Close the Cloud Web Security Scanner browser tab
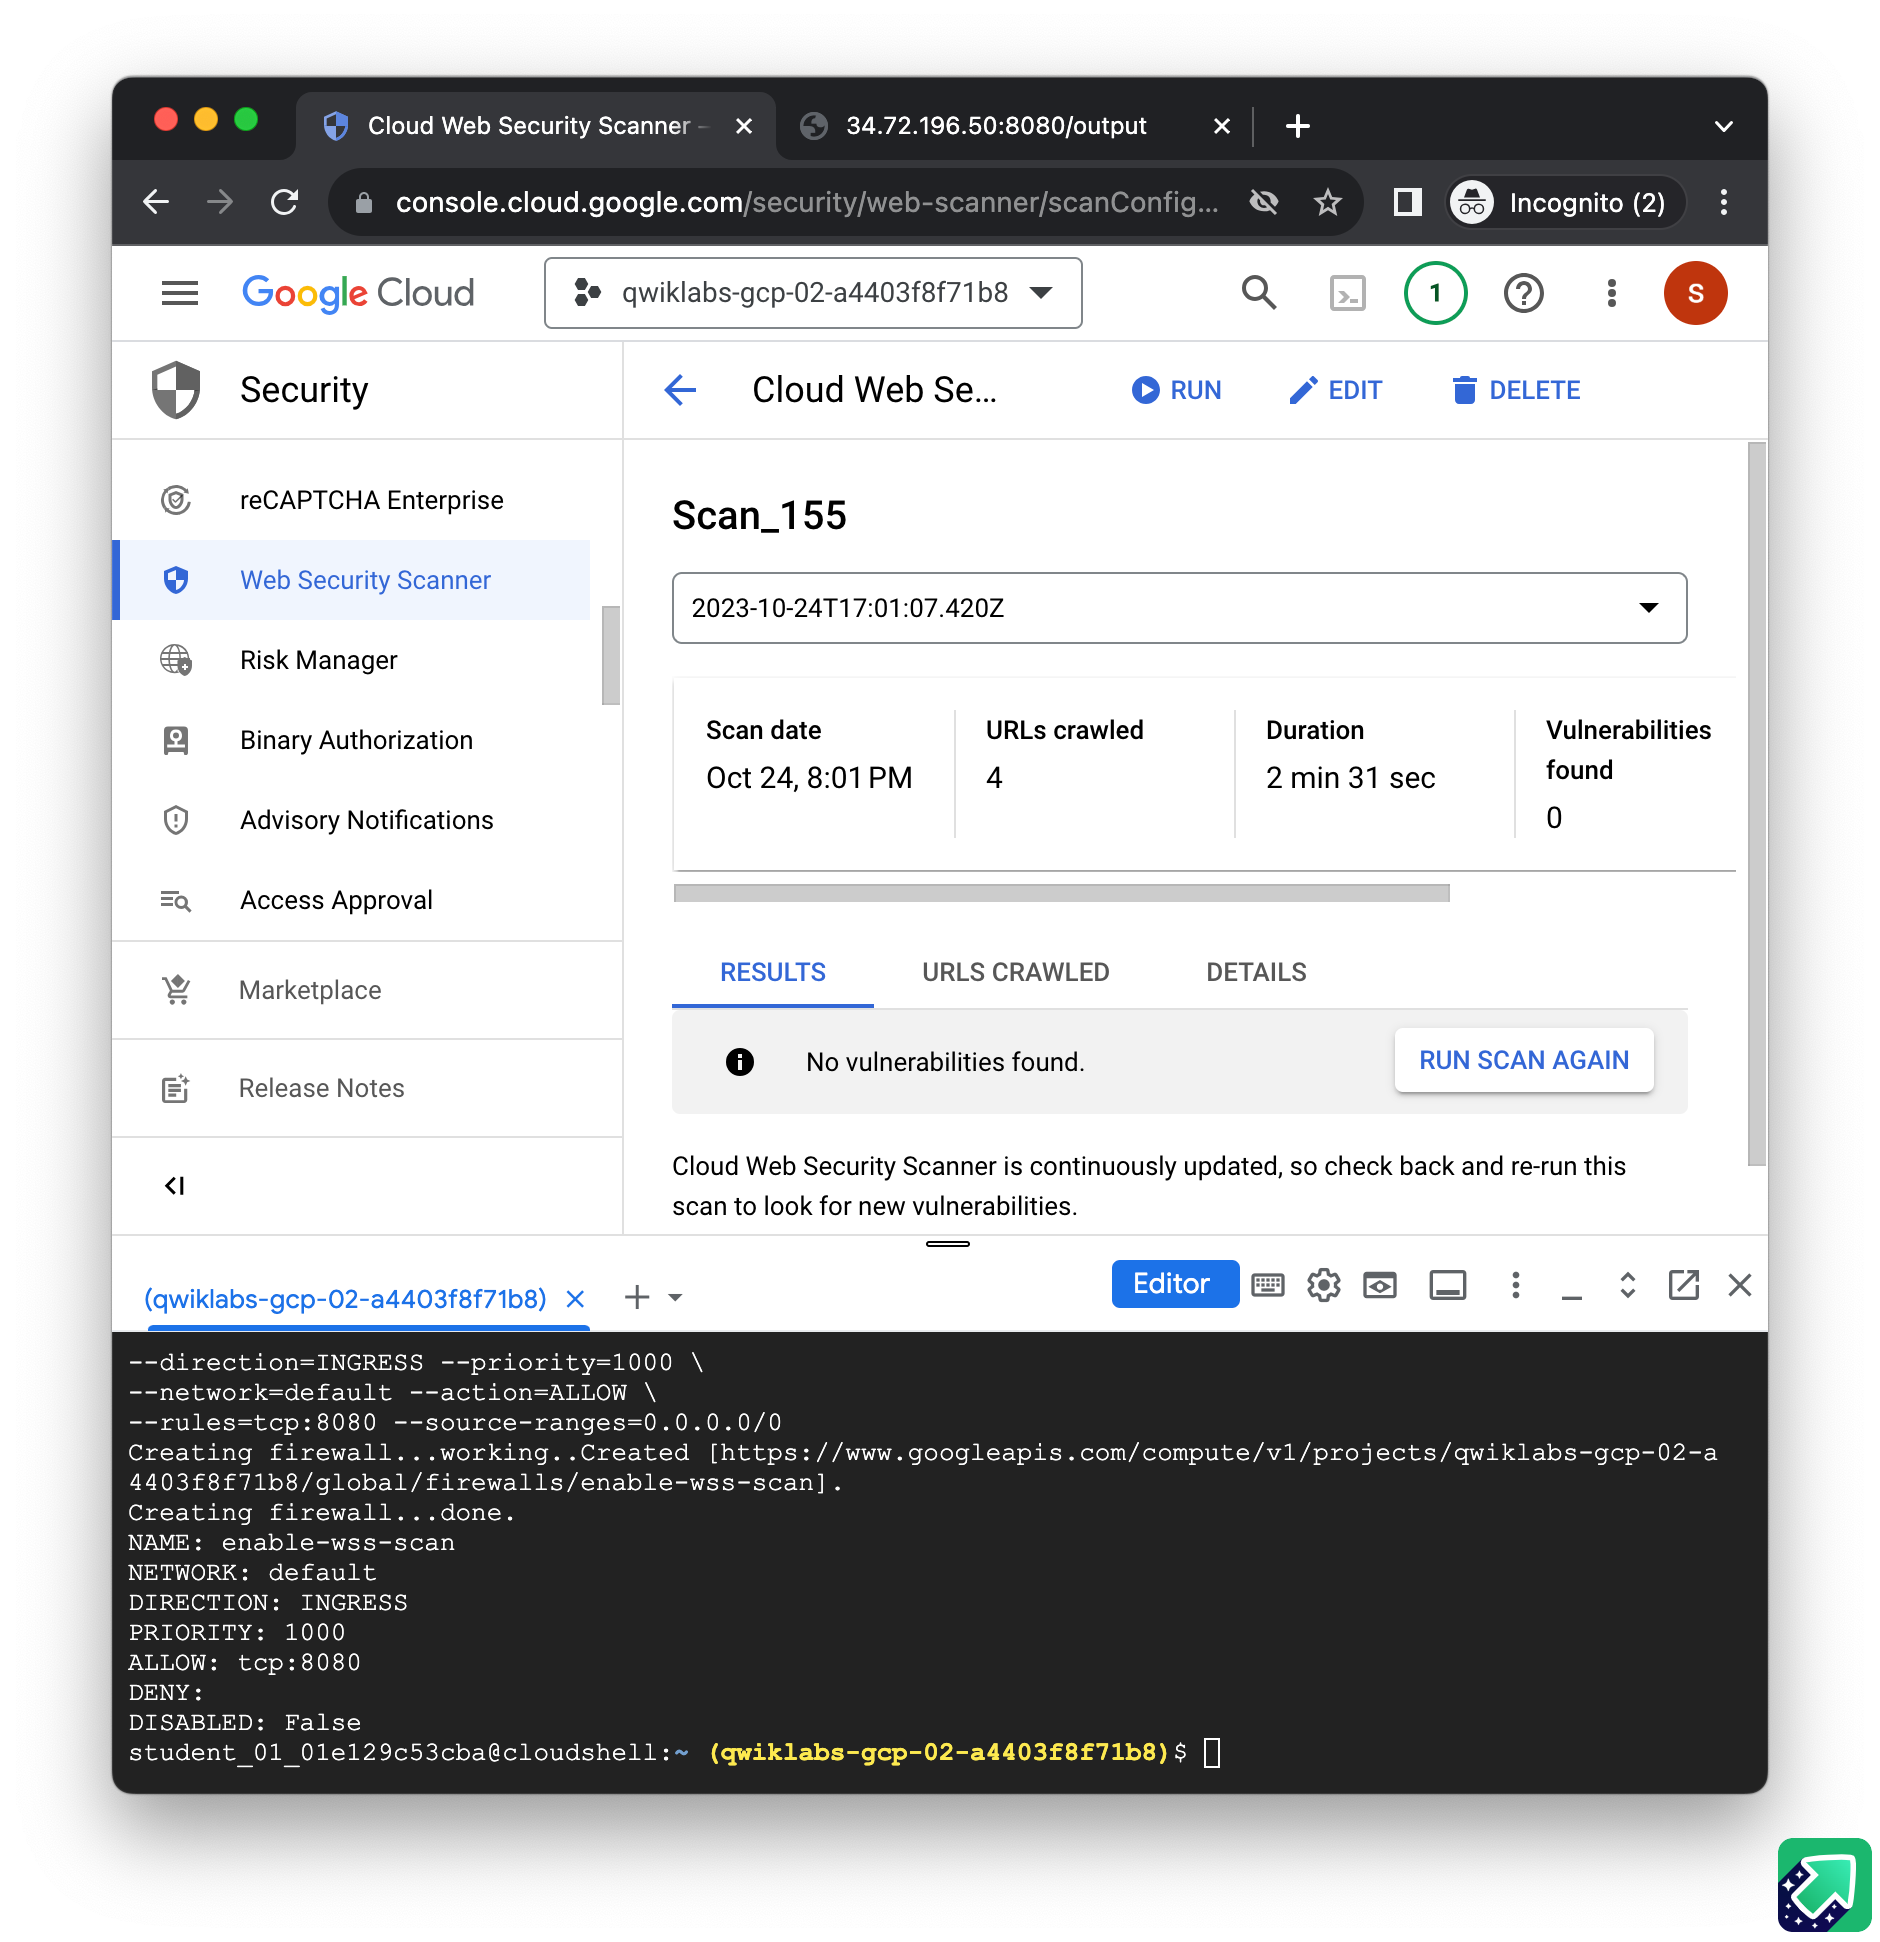Viewport: 1880px width, 1942px height. (x=743, y=126)
